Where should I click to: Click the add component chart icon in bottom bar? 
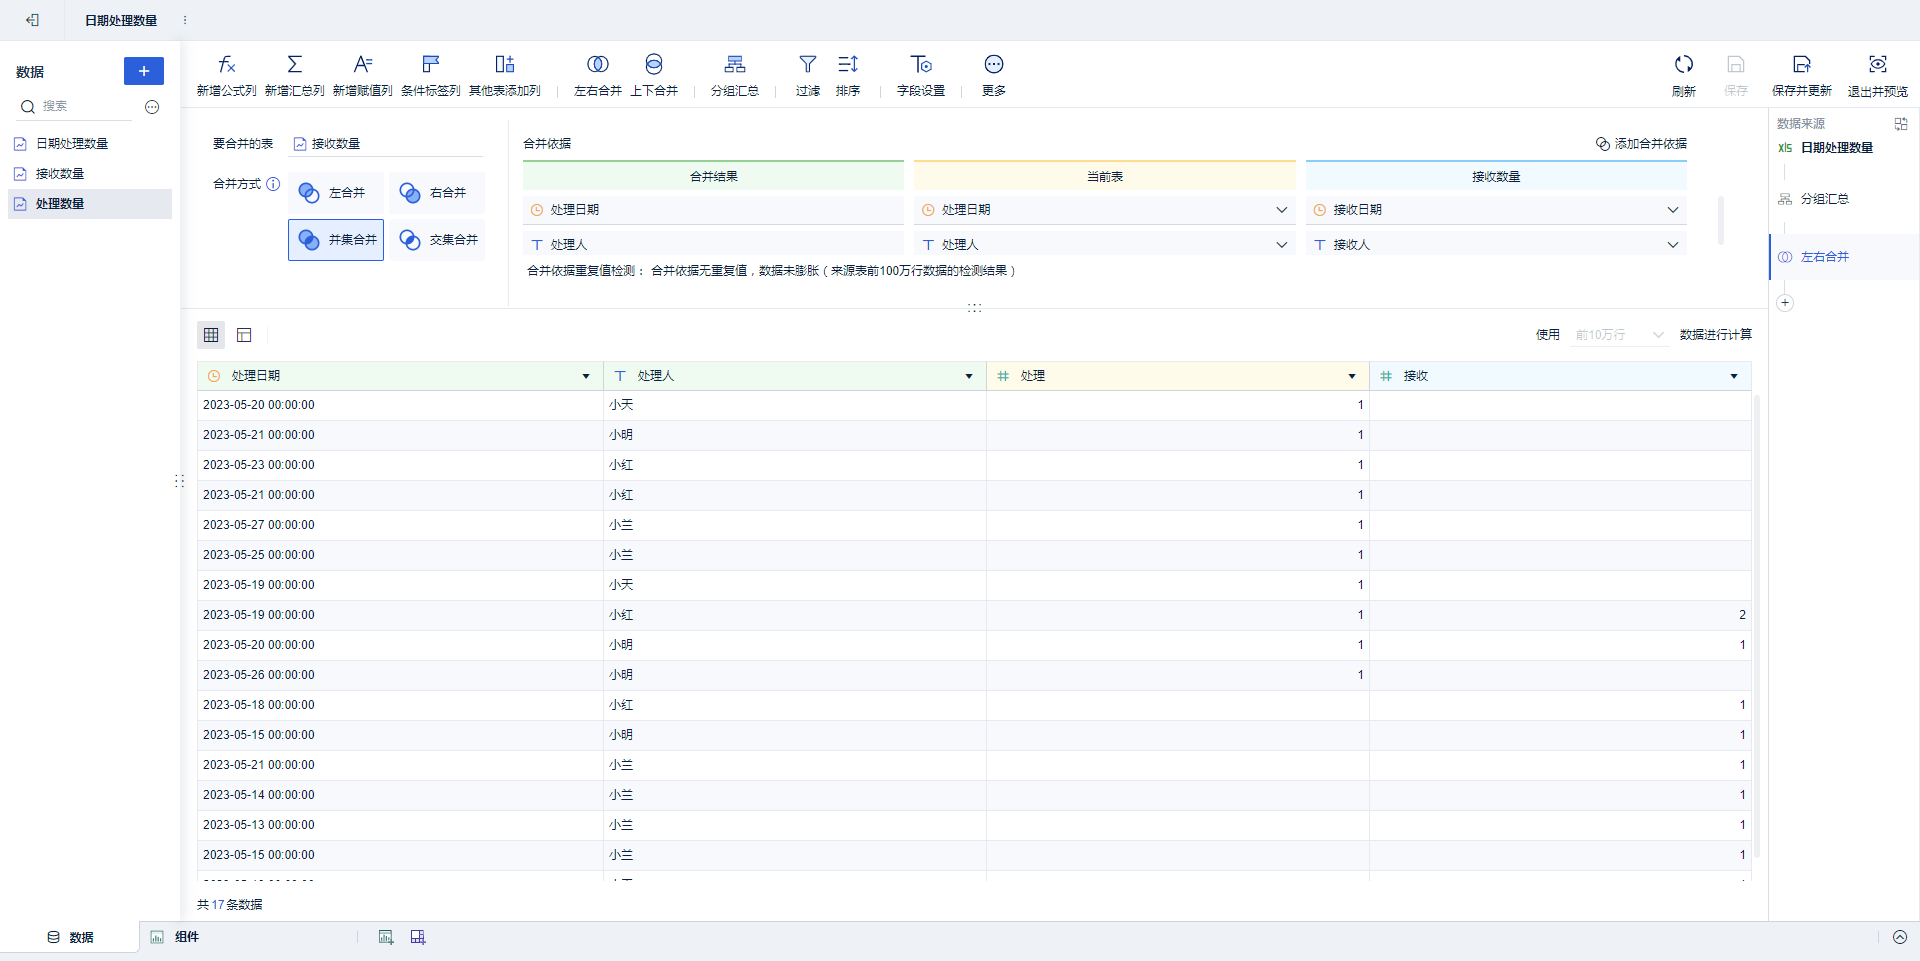pos(386,937)
